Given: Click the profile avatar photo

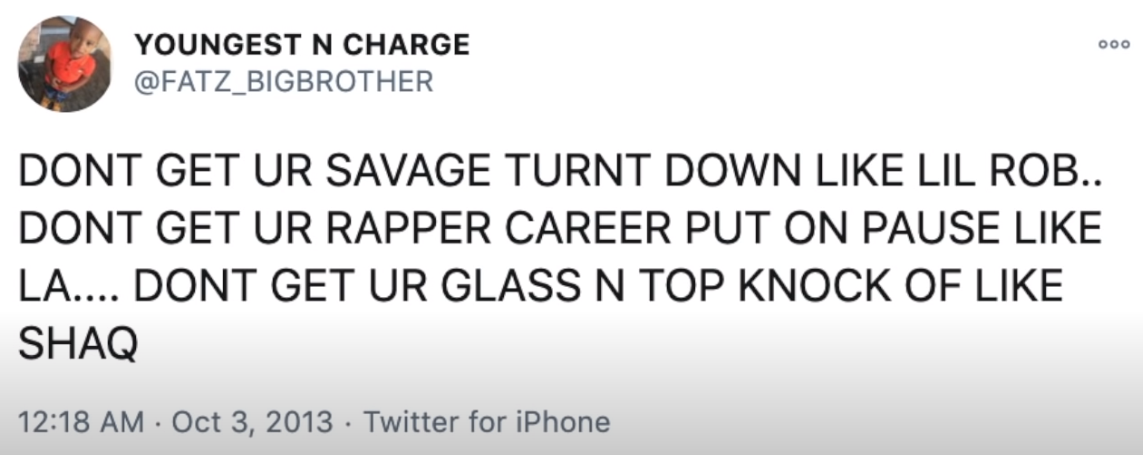Looking at the screenshot, I should (65, 64).
